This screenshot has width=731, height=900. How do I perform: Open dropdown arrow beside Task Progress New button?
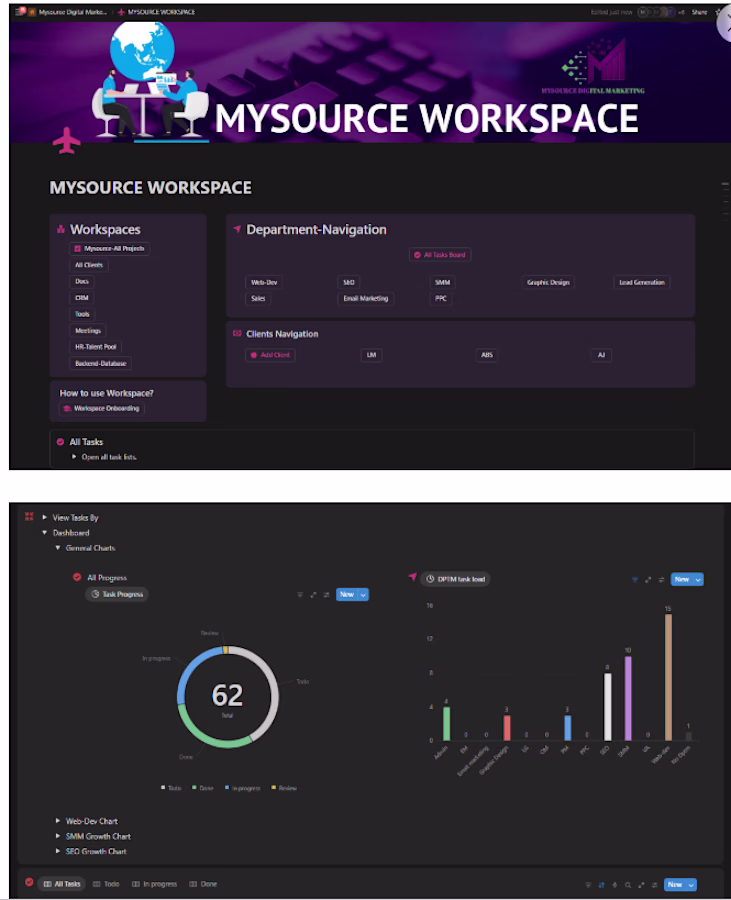coord(363,595)
